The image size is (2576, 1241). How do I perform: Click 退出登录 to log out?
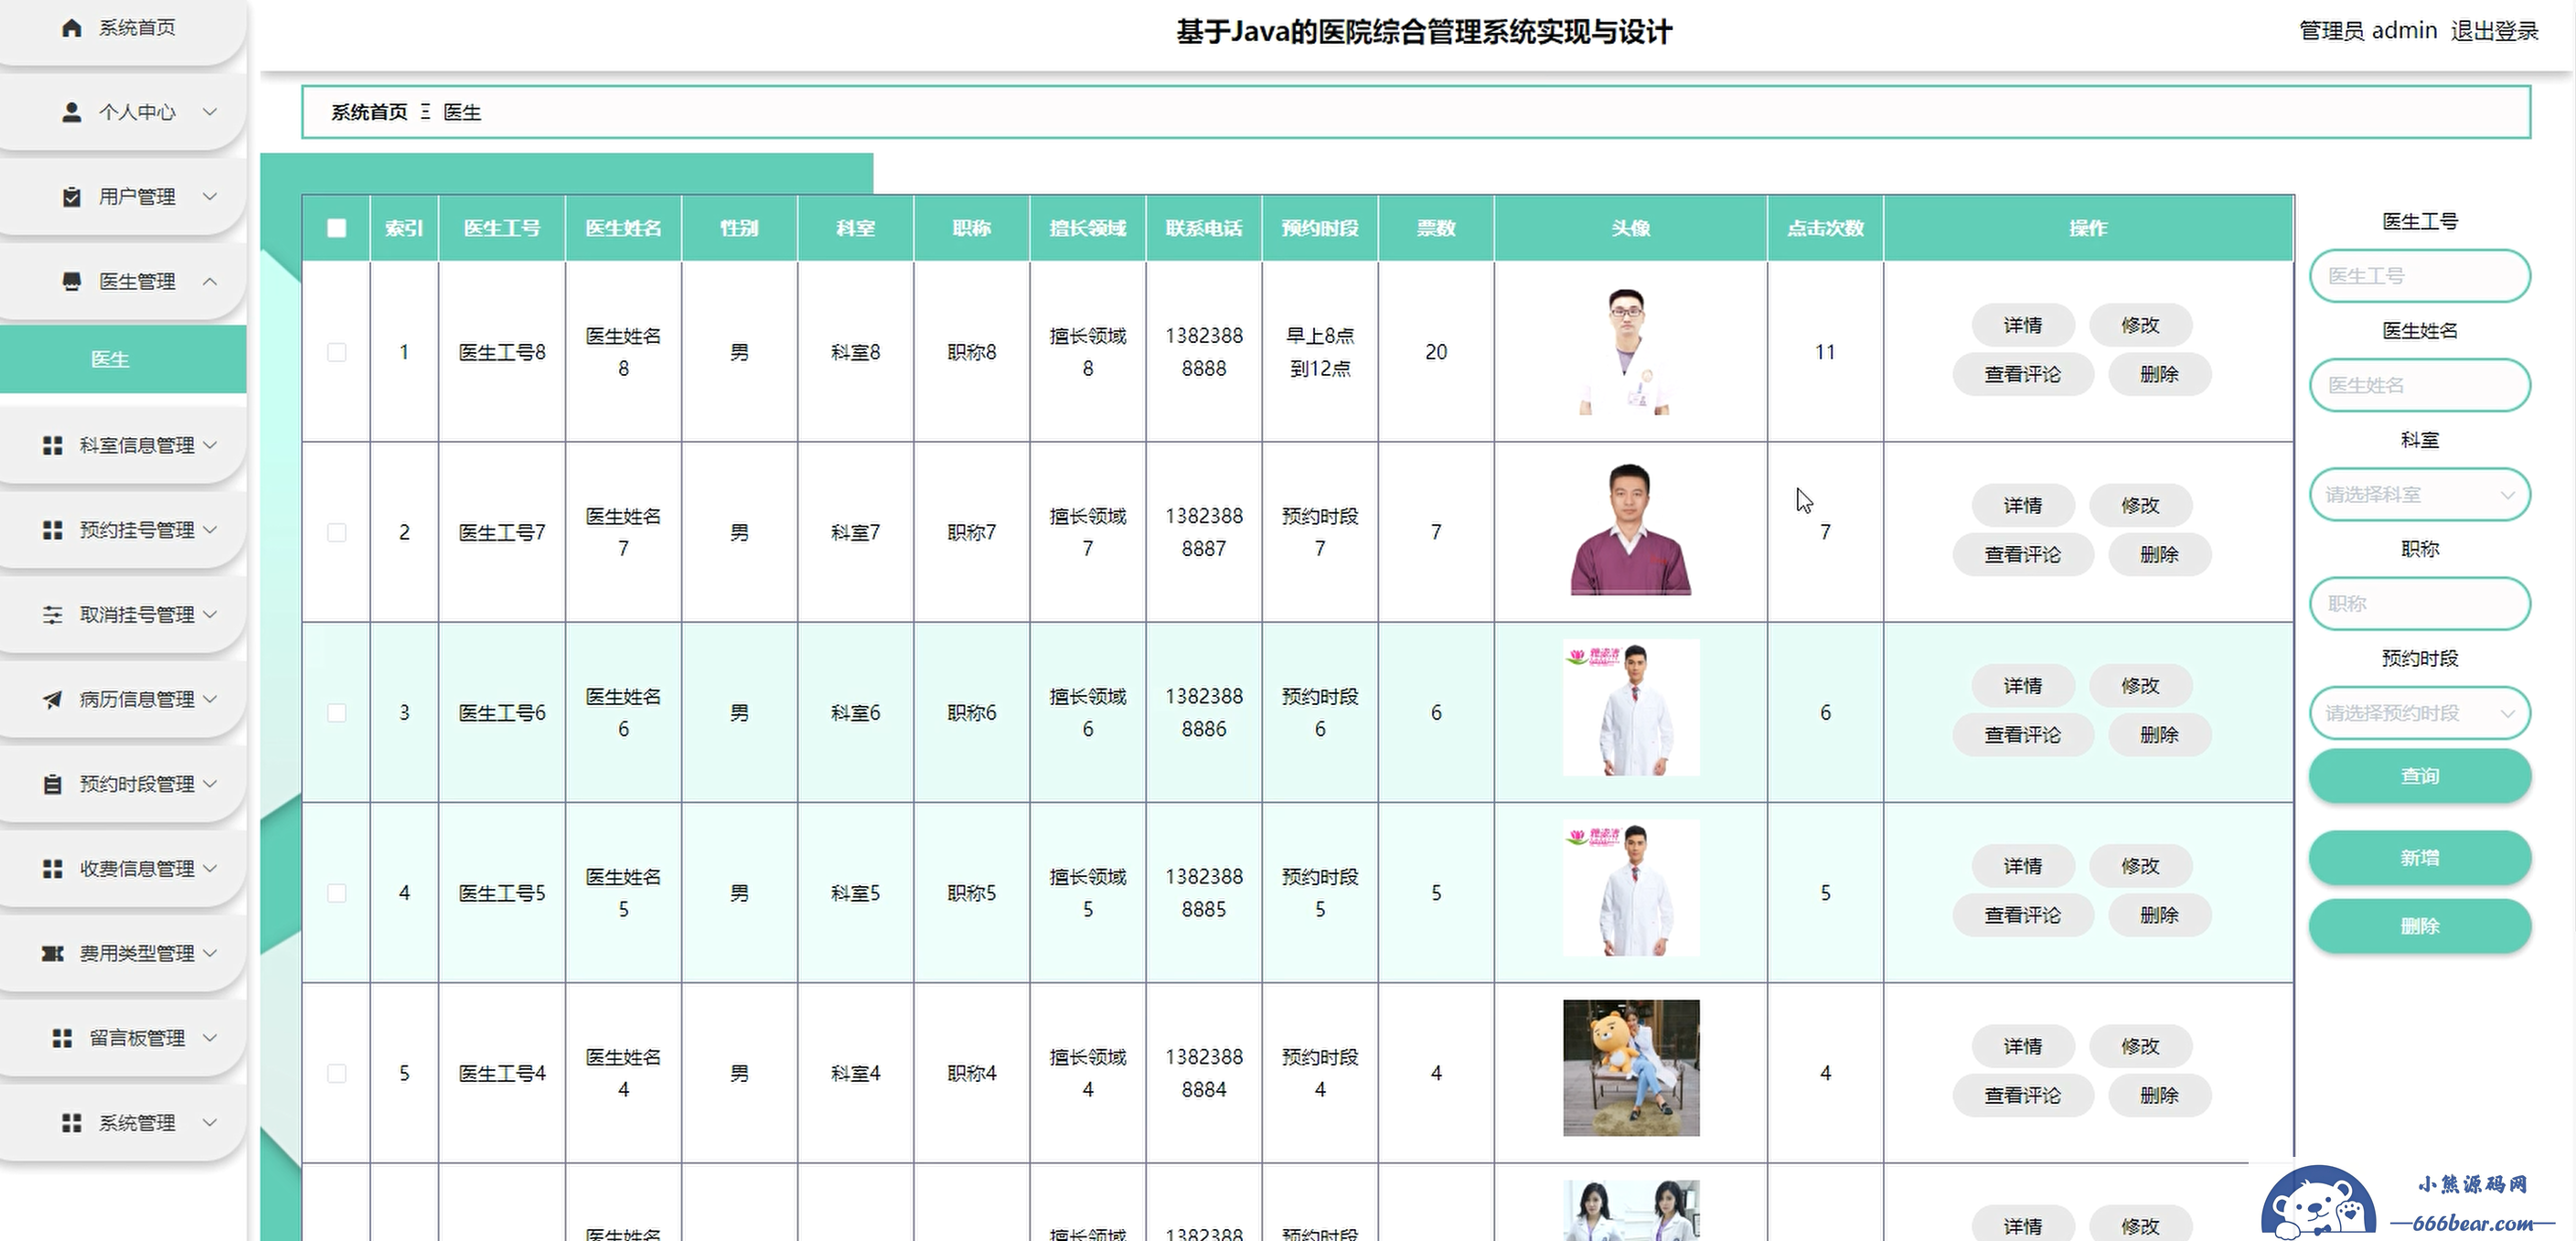2494,31
